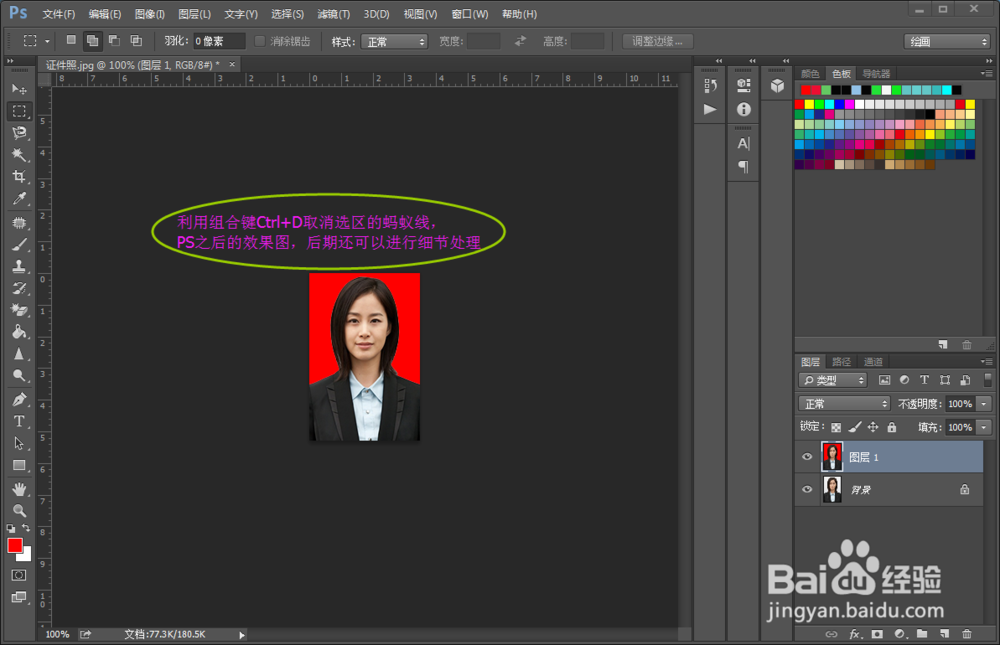Screen dimensions: 1000x645
Task: Open the 滤镜 menu
Action: [335, 13]
